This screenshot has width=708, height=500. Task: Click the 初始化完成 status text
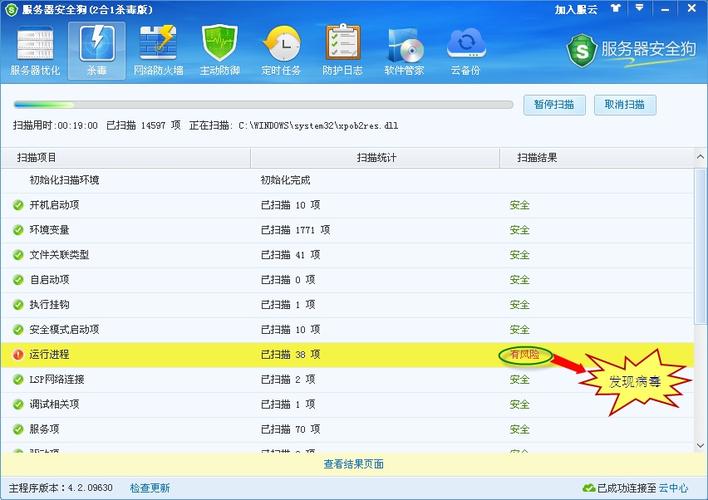point(285,180)
